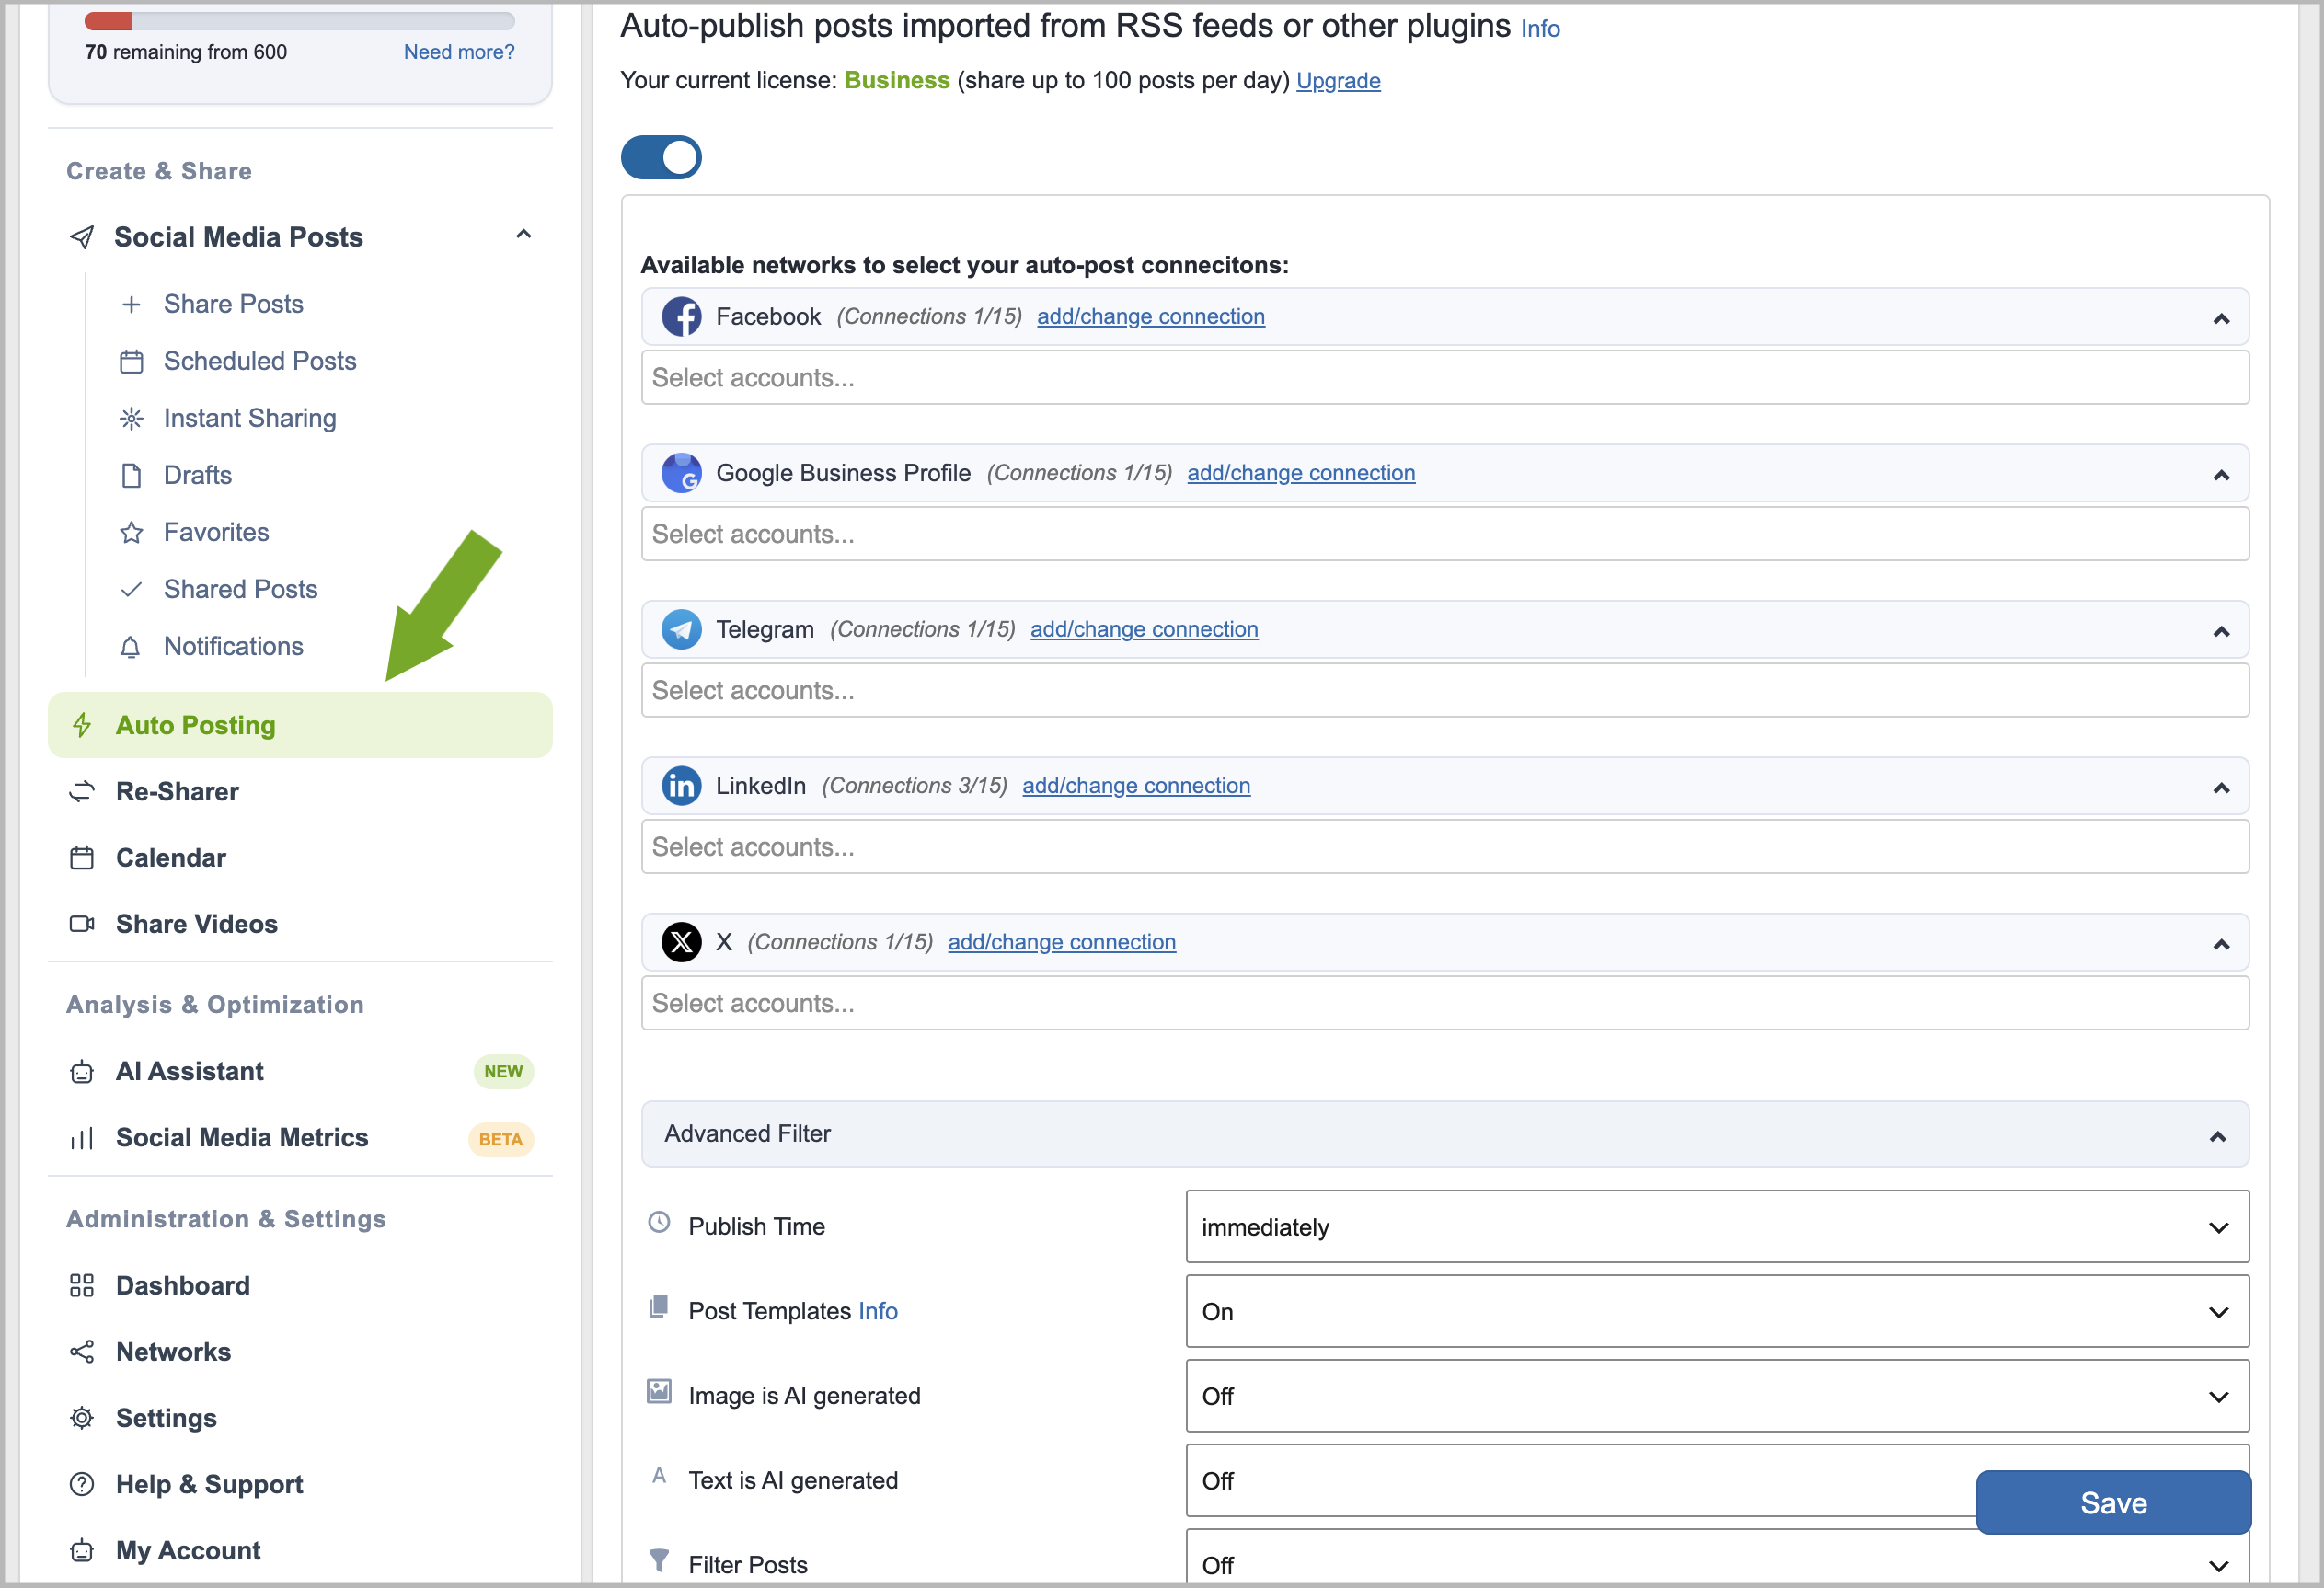Collapse the Social Media Posts submenu
Screen dimensions: 2324x1588
click(x=523, y=235)
